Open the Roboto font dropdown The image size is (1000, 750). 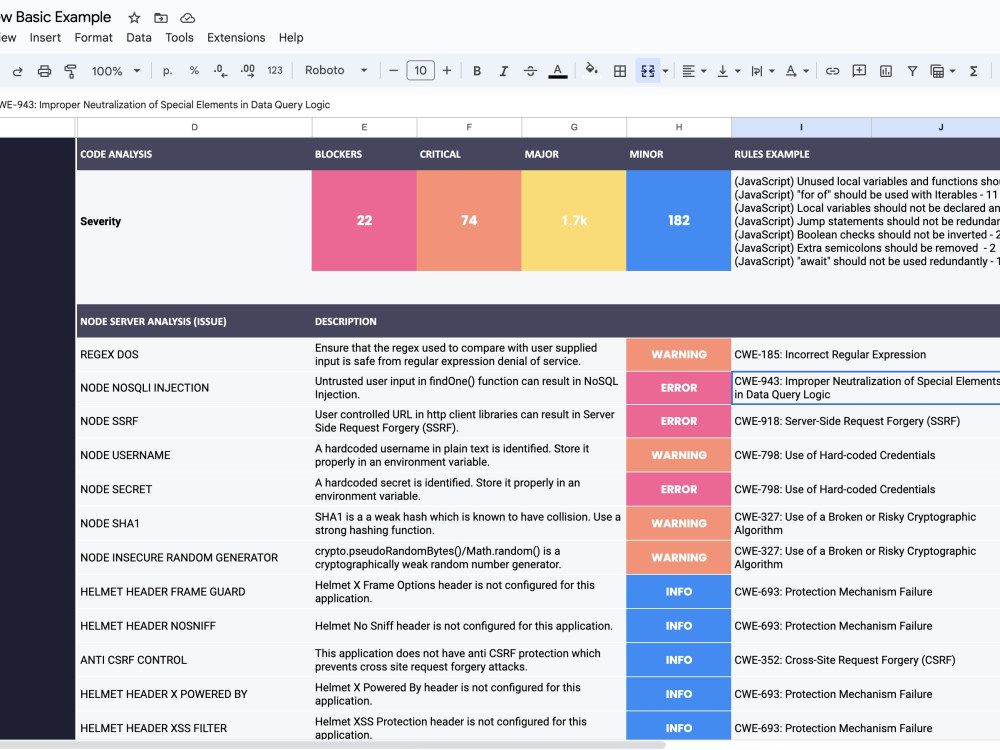tap(335, 71)
